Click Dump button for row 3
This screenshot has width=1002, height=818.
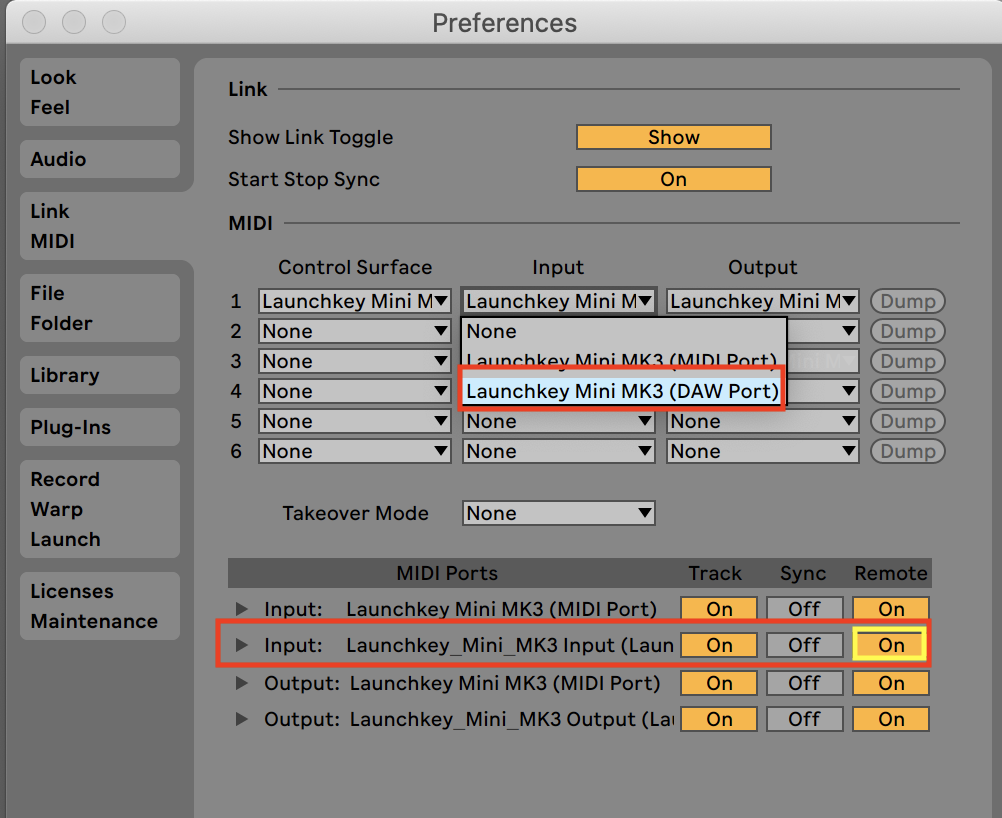tap(907, 361)
